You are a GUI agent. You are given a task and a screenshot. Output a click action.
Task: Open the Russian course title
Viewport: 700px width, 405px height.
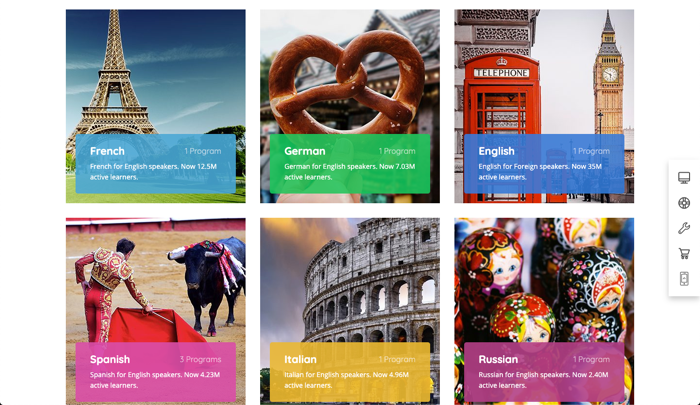coord(498,359)
